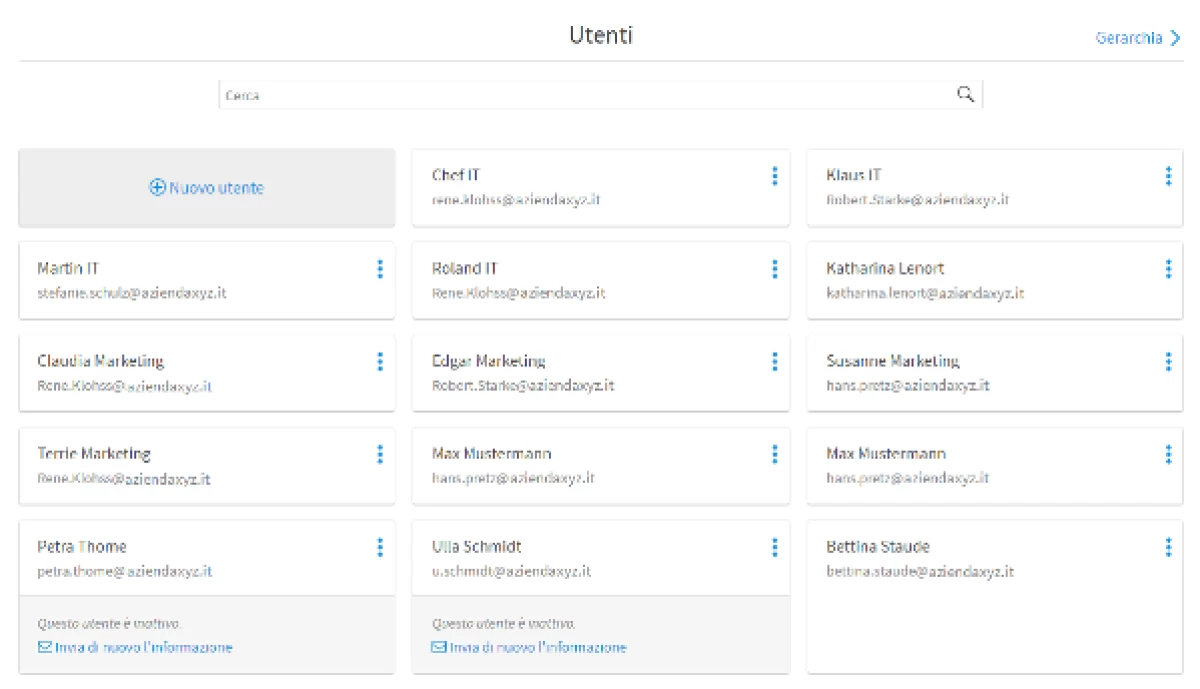Open options menu for Roland IT
Screen dimensions: 1200x689
pos(774,269)
